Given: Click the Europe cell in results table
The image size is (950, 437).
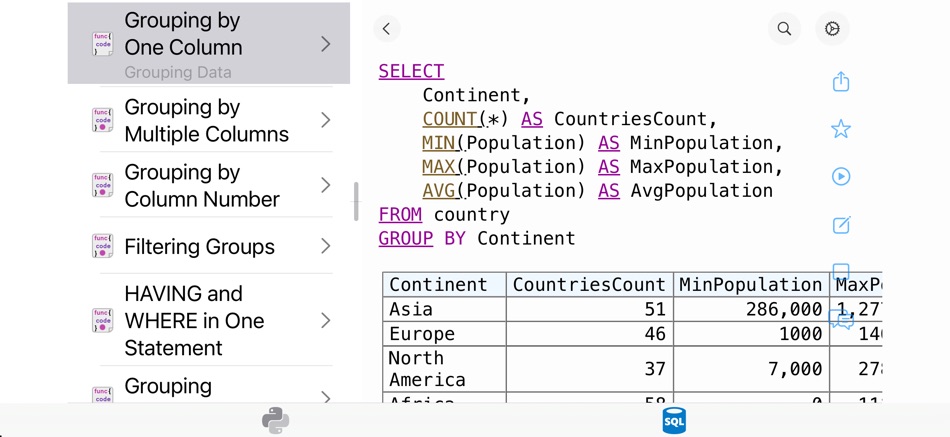Looking at the screenshot, I should (444, 334).
